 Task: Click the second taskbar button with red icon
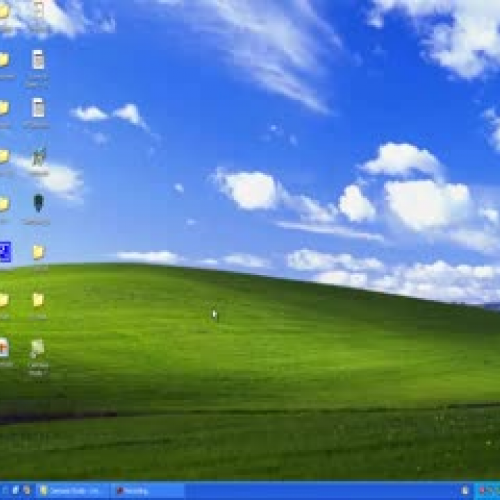(147, 491)
